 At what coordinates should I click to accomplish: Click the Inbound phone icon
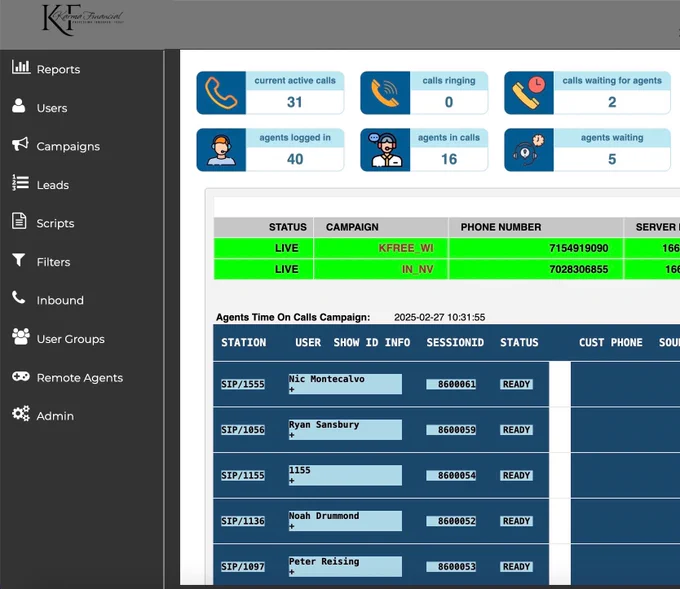(18, 298)
